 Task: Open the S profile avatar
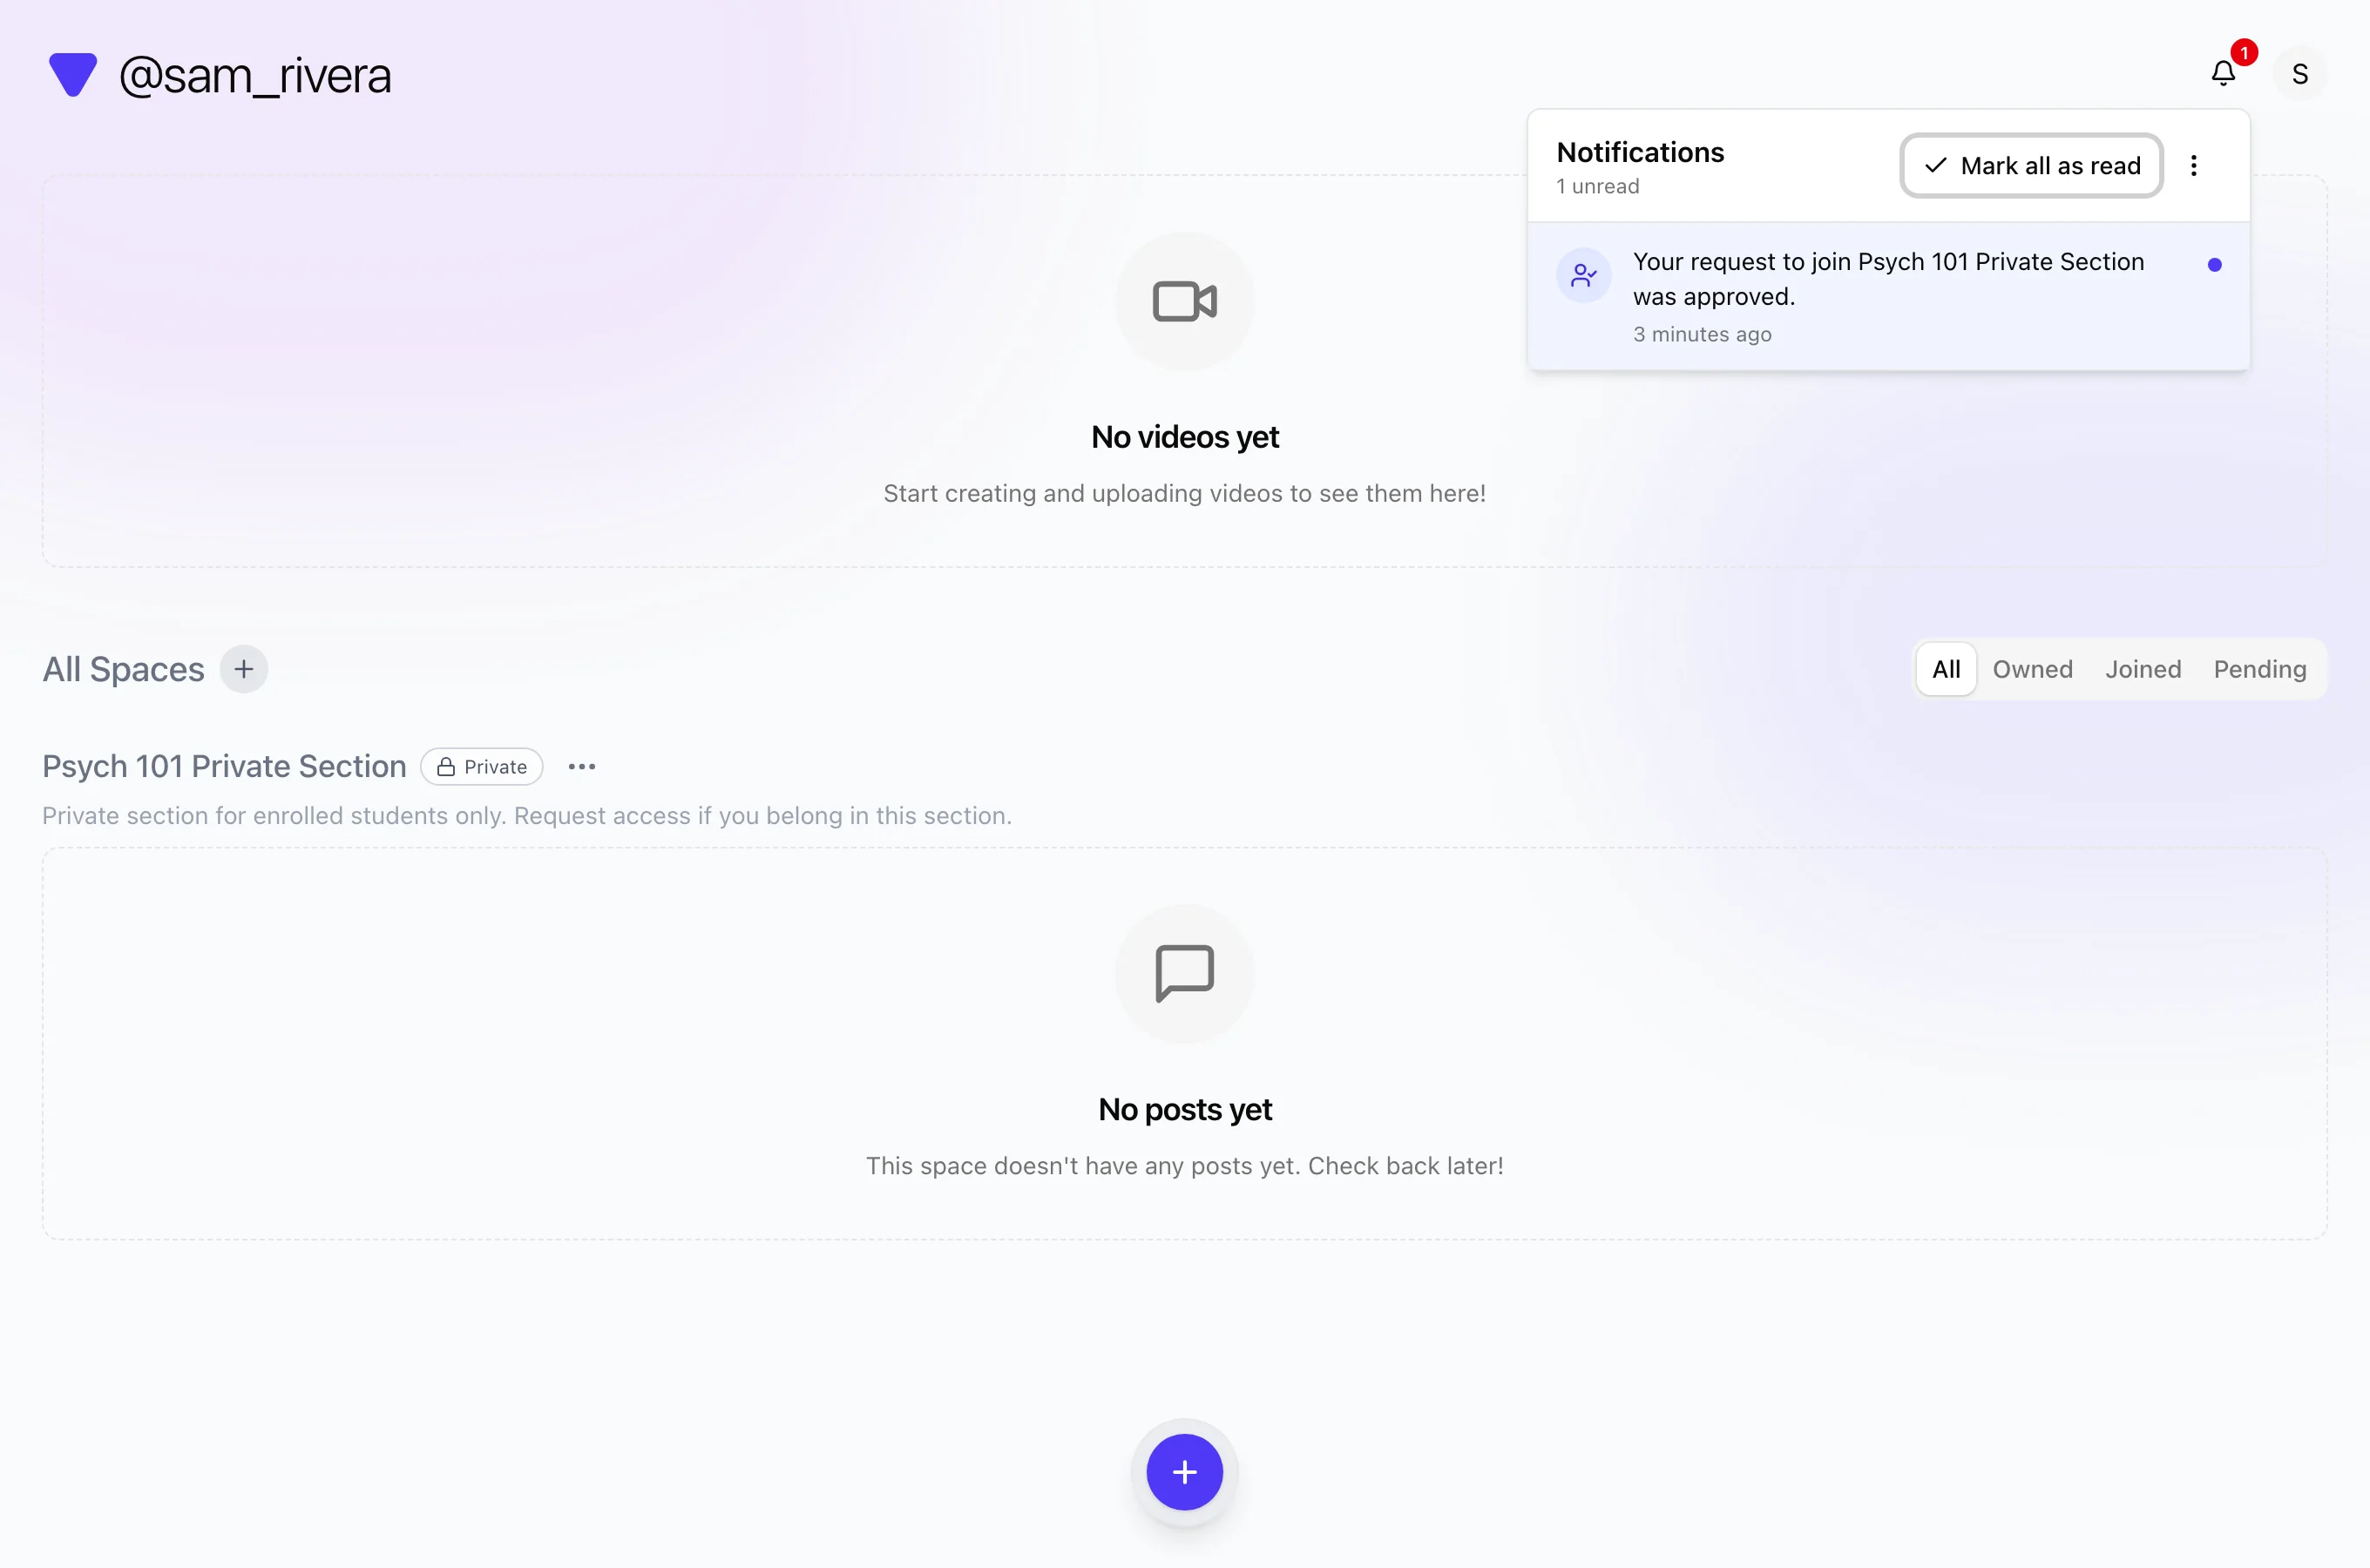2300,74
